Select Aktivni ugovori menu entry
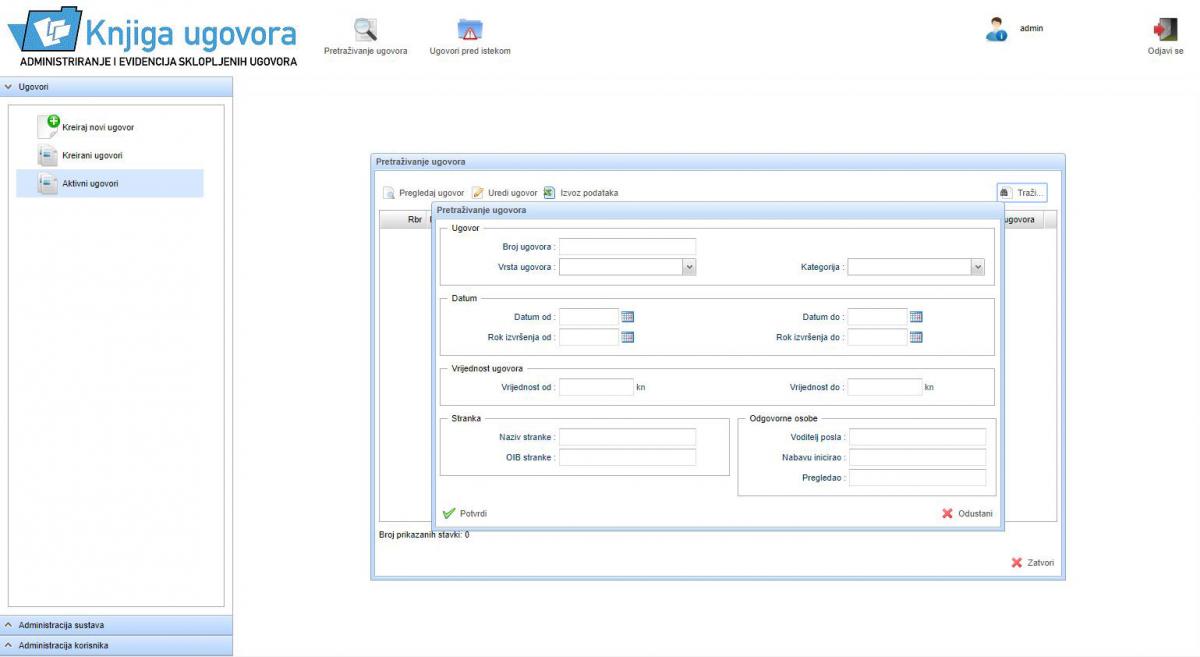Viewport: 1200px width, 657px height. pos(109,183)
